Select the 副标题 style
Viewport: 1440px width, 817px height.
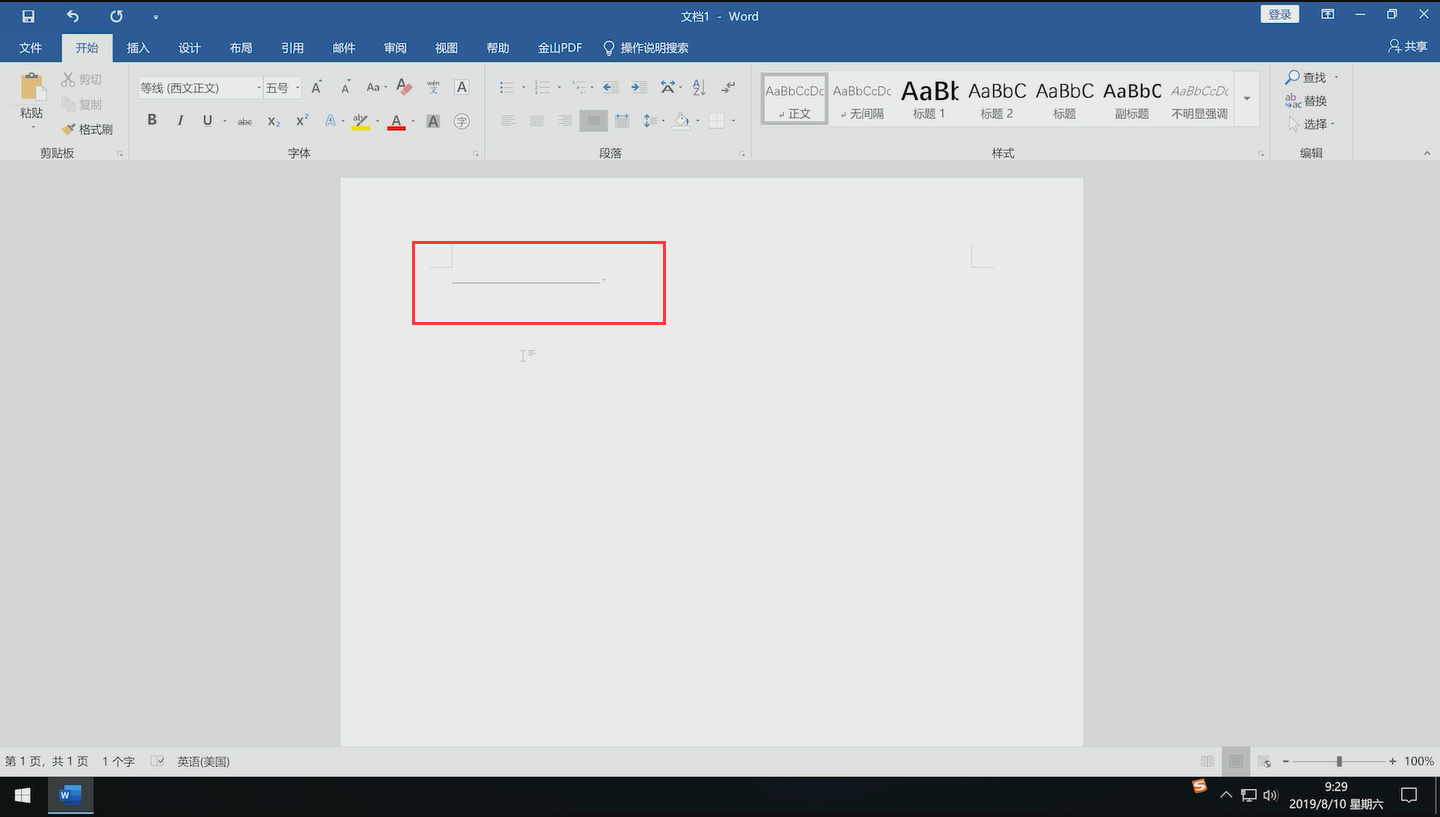1132,98
